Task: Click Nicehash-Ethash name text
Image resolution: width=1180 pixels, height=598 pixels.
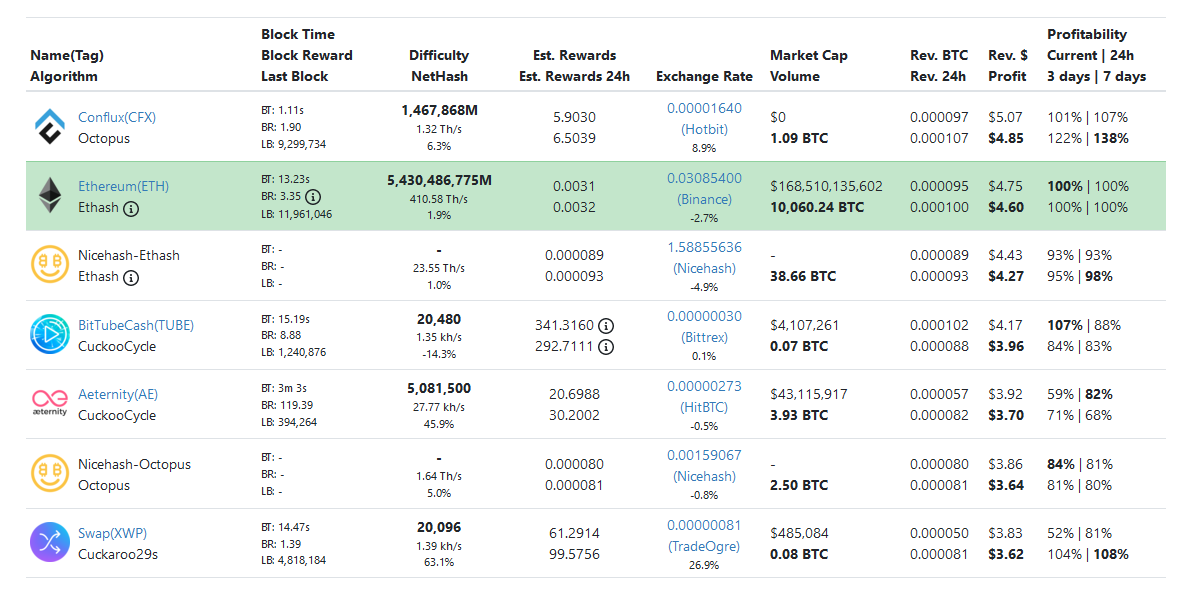Action: pyautogui.click(x=129, y=256)
